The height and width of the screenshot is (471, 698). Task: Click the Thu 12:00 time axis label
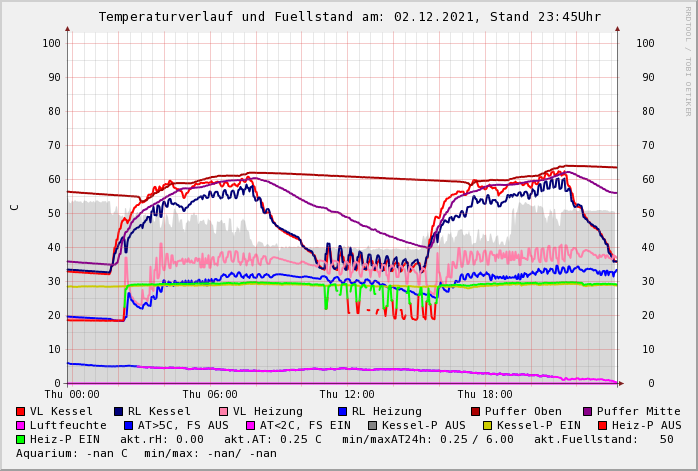click(346, 394)
